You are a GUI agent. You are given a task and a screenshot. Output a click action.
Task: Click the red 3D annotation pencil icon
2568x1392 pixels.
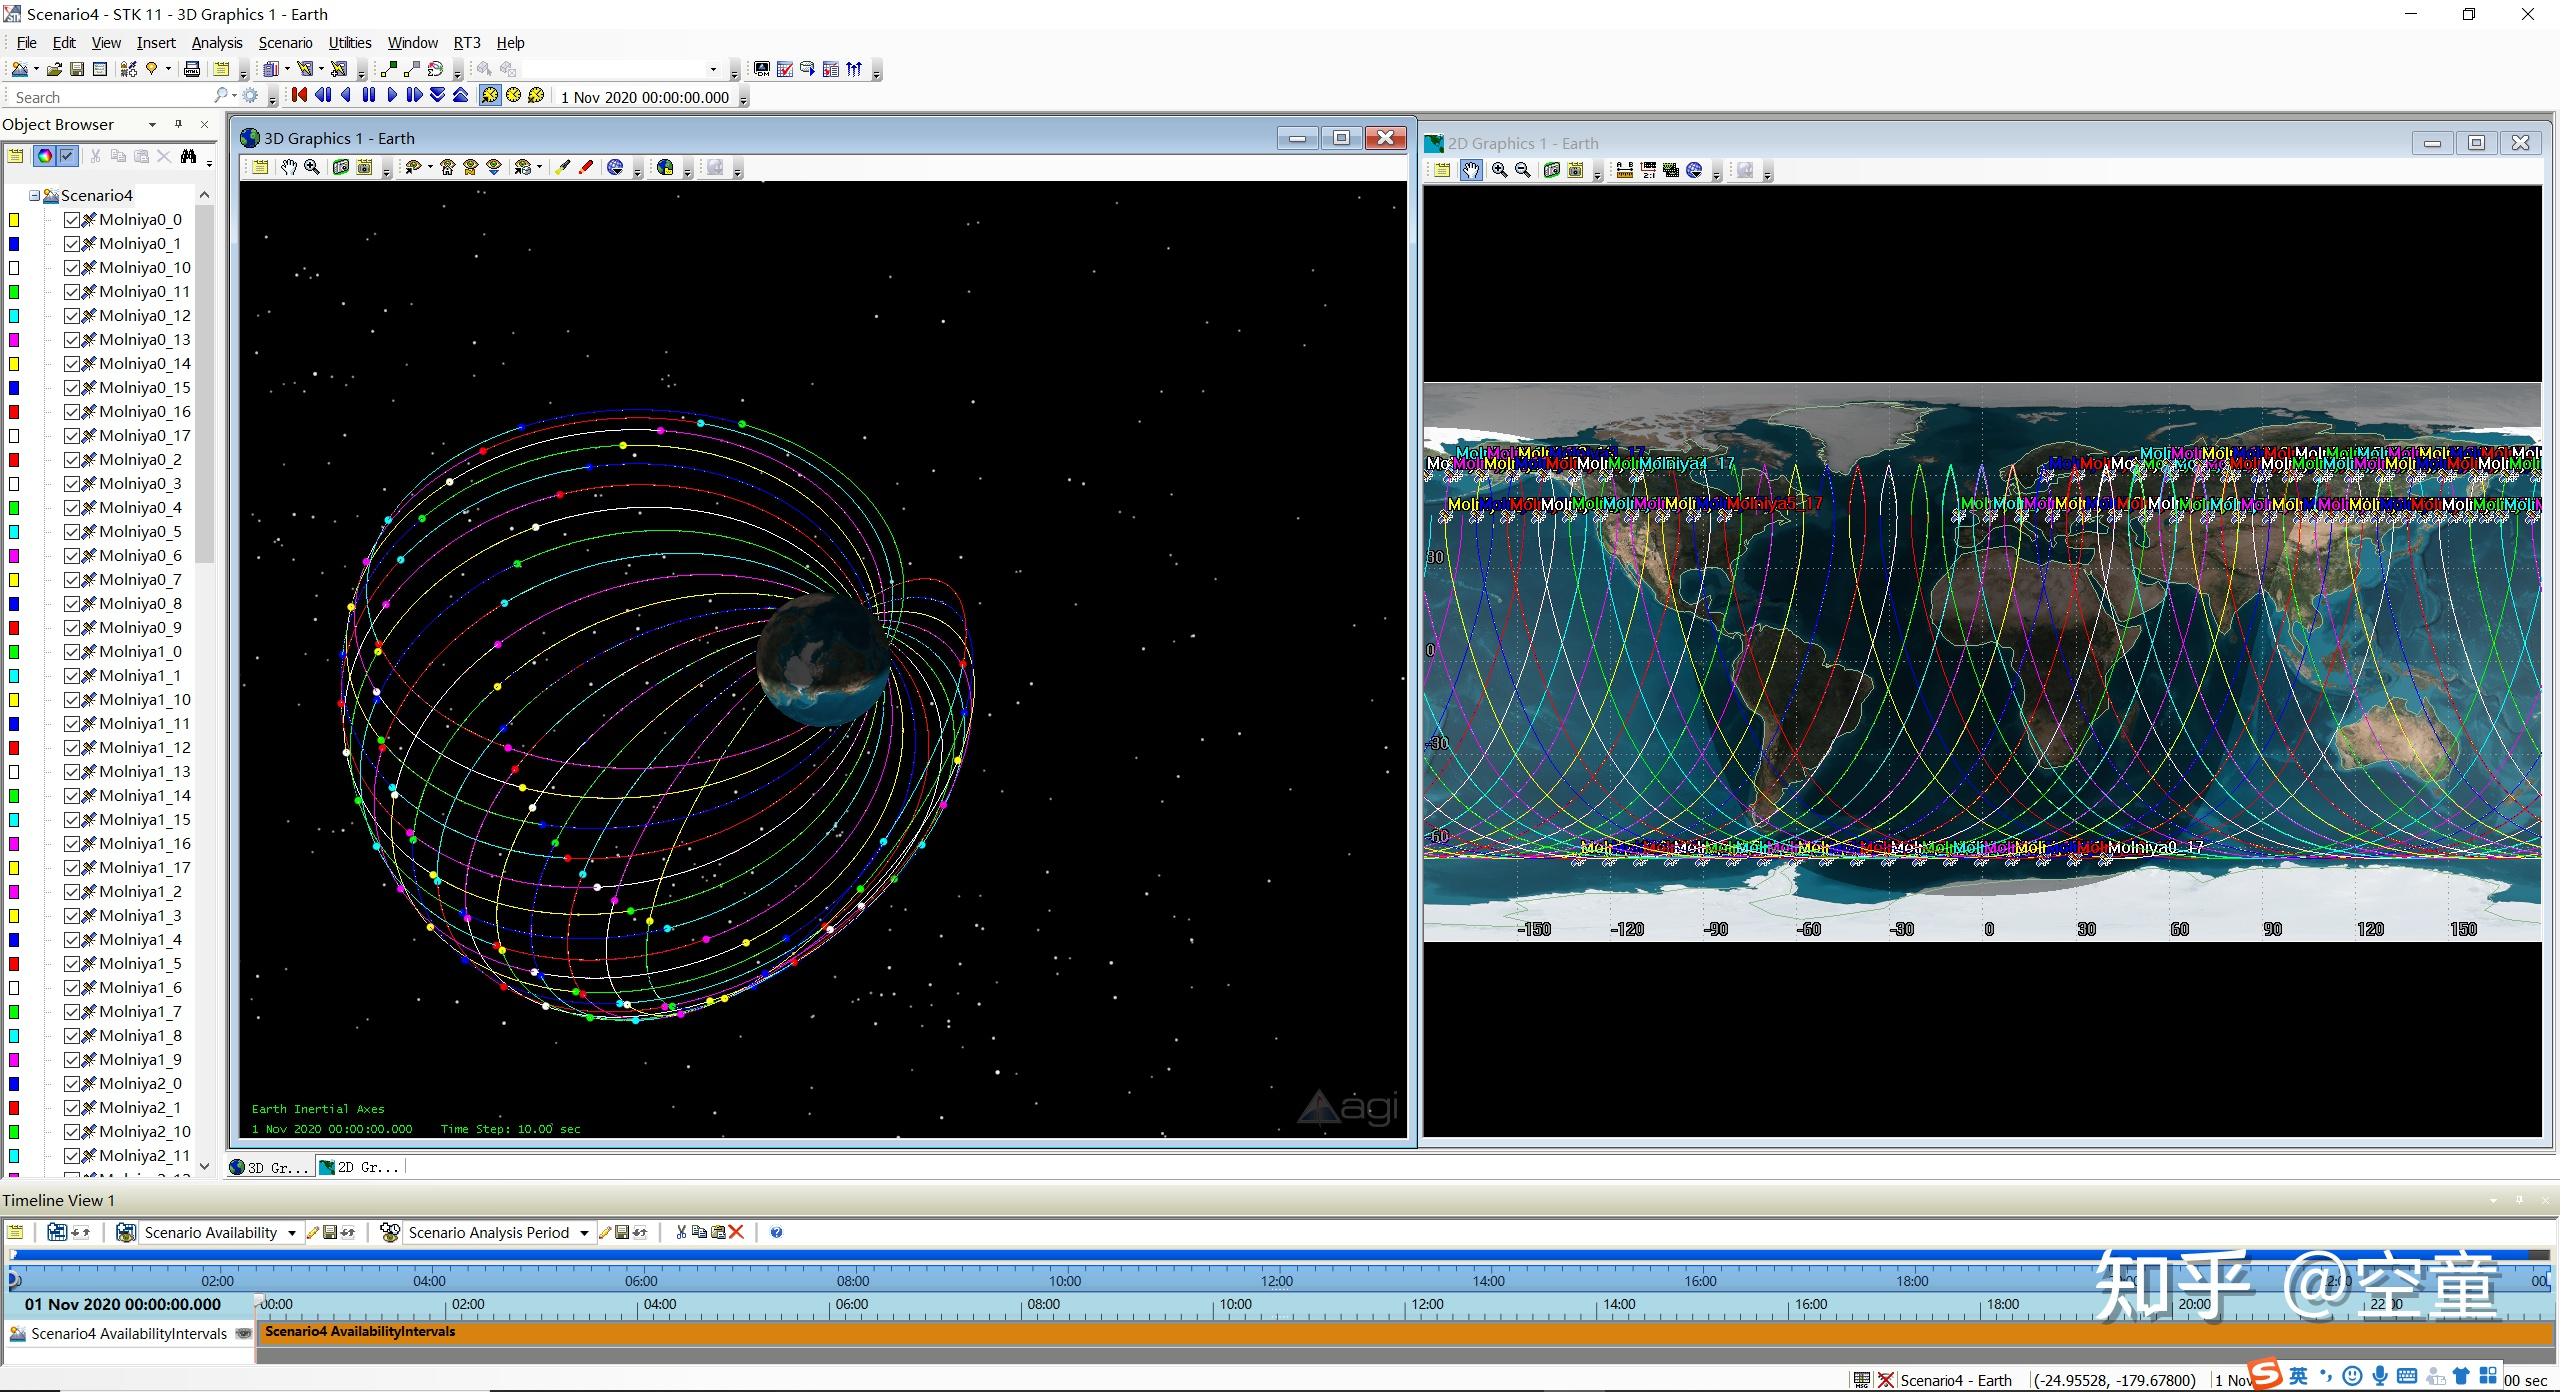pos(587,168)
